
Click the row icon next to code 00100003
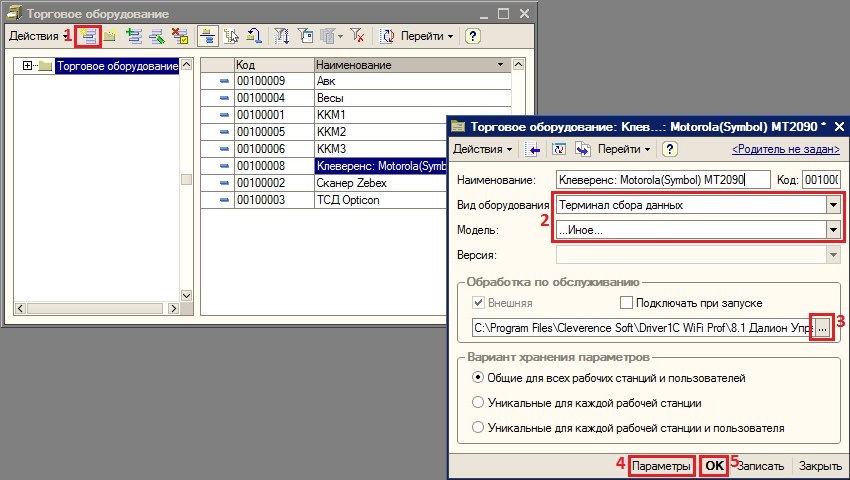(x=224, y=200)
